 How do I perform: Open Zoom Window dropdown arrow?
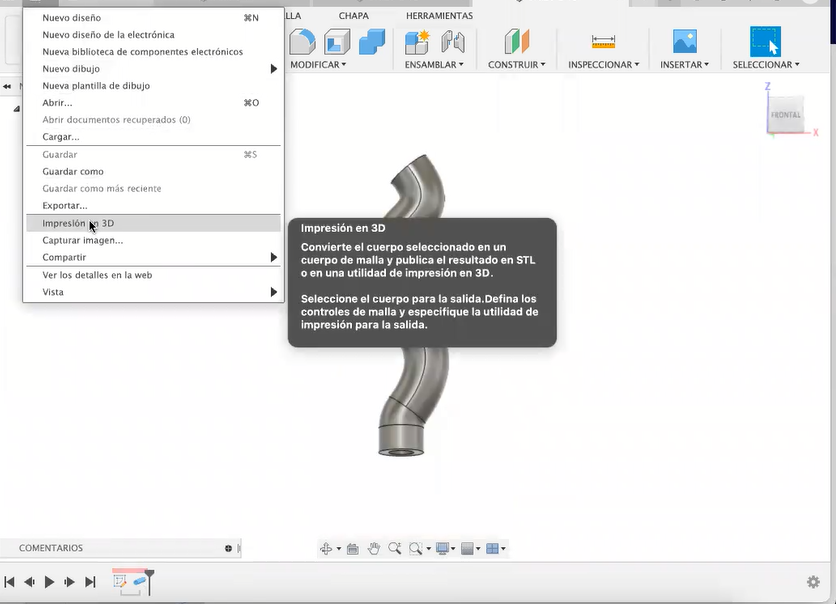click(428, 549)
